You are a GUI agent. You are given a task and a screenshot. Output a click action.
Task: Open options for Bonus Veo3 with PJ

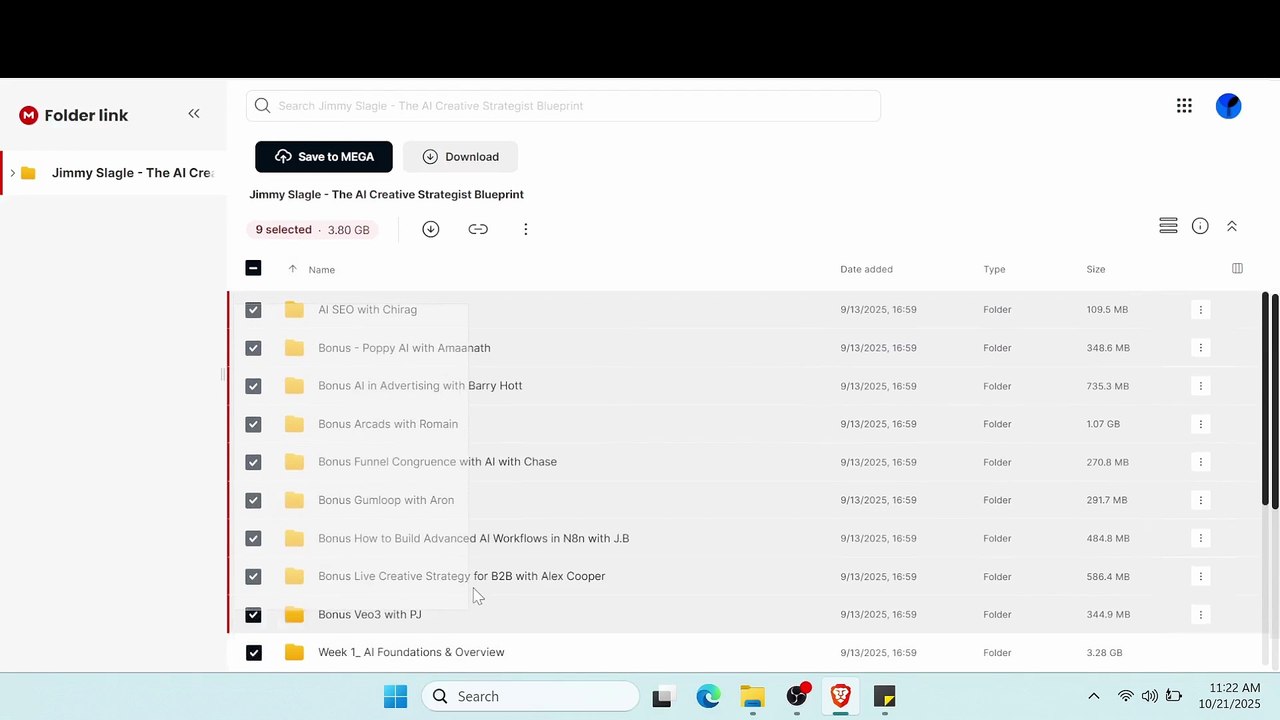tap(1201, 614)
